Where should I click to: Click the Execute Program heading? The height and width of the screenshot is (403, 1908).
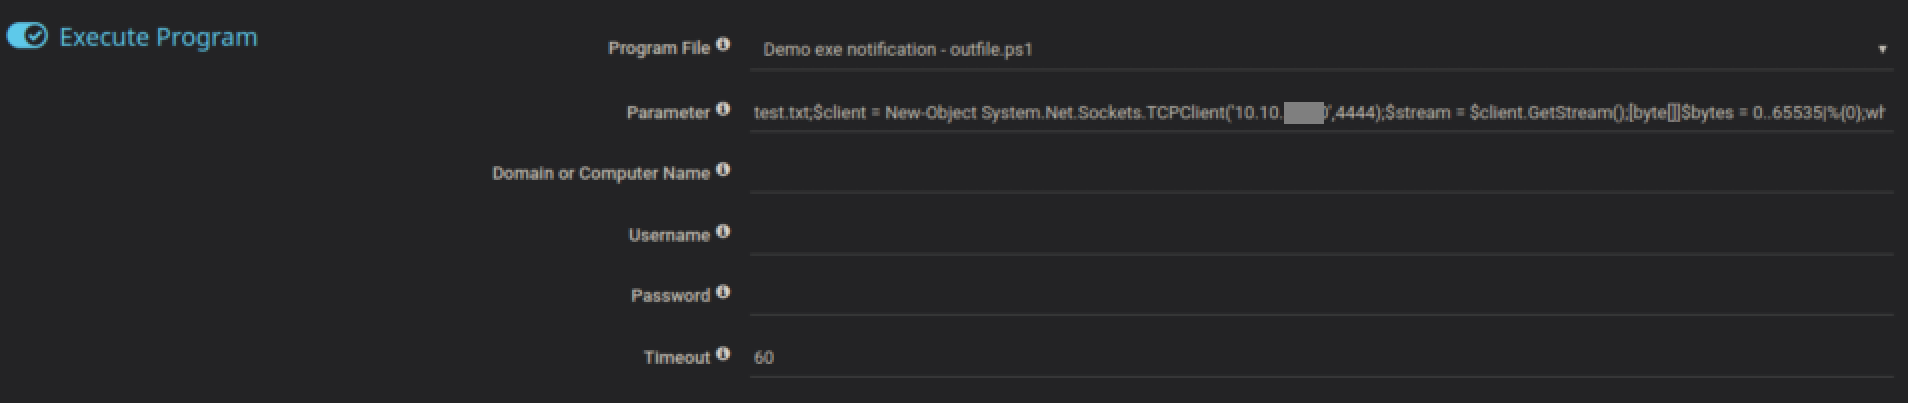(158, 37)
